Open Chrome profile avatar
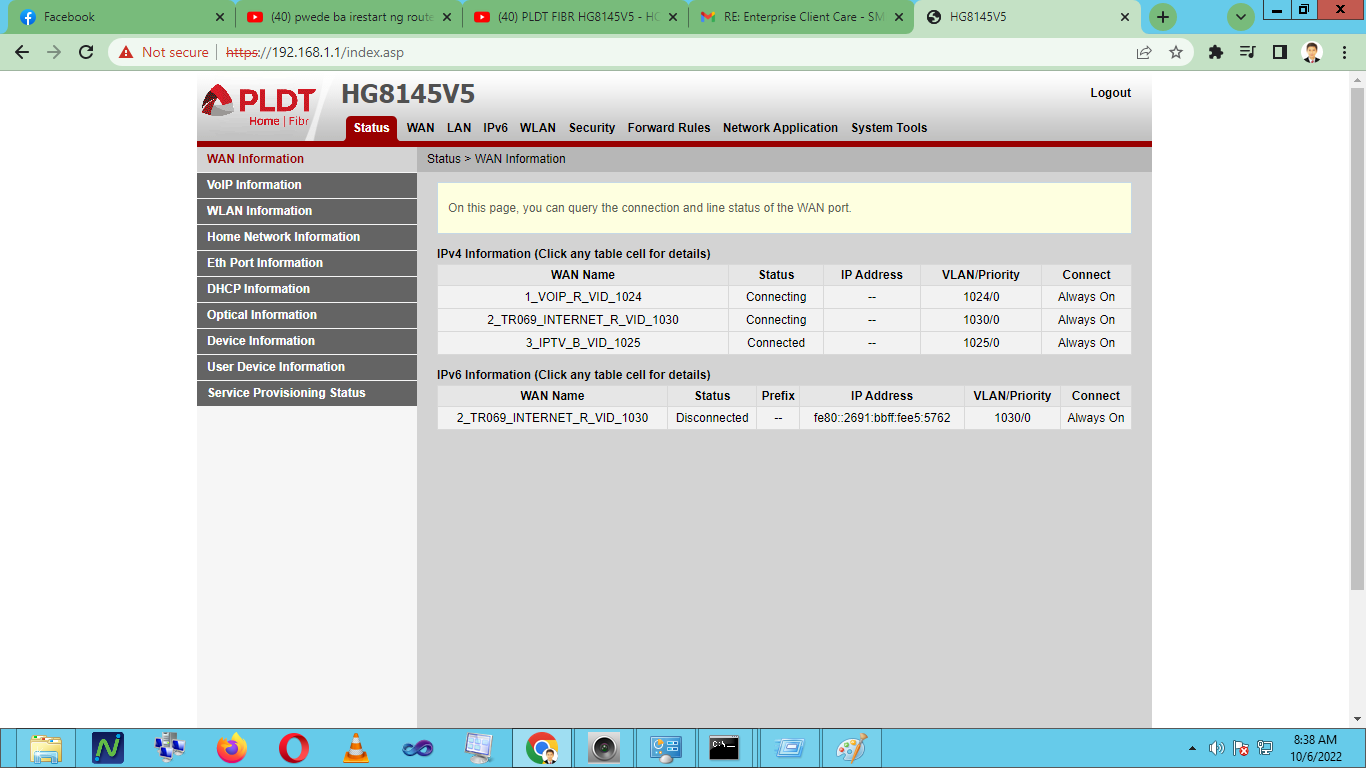1366x768 pixels. pos(1312,52)
